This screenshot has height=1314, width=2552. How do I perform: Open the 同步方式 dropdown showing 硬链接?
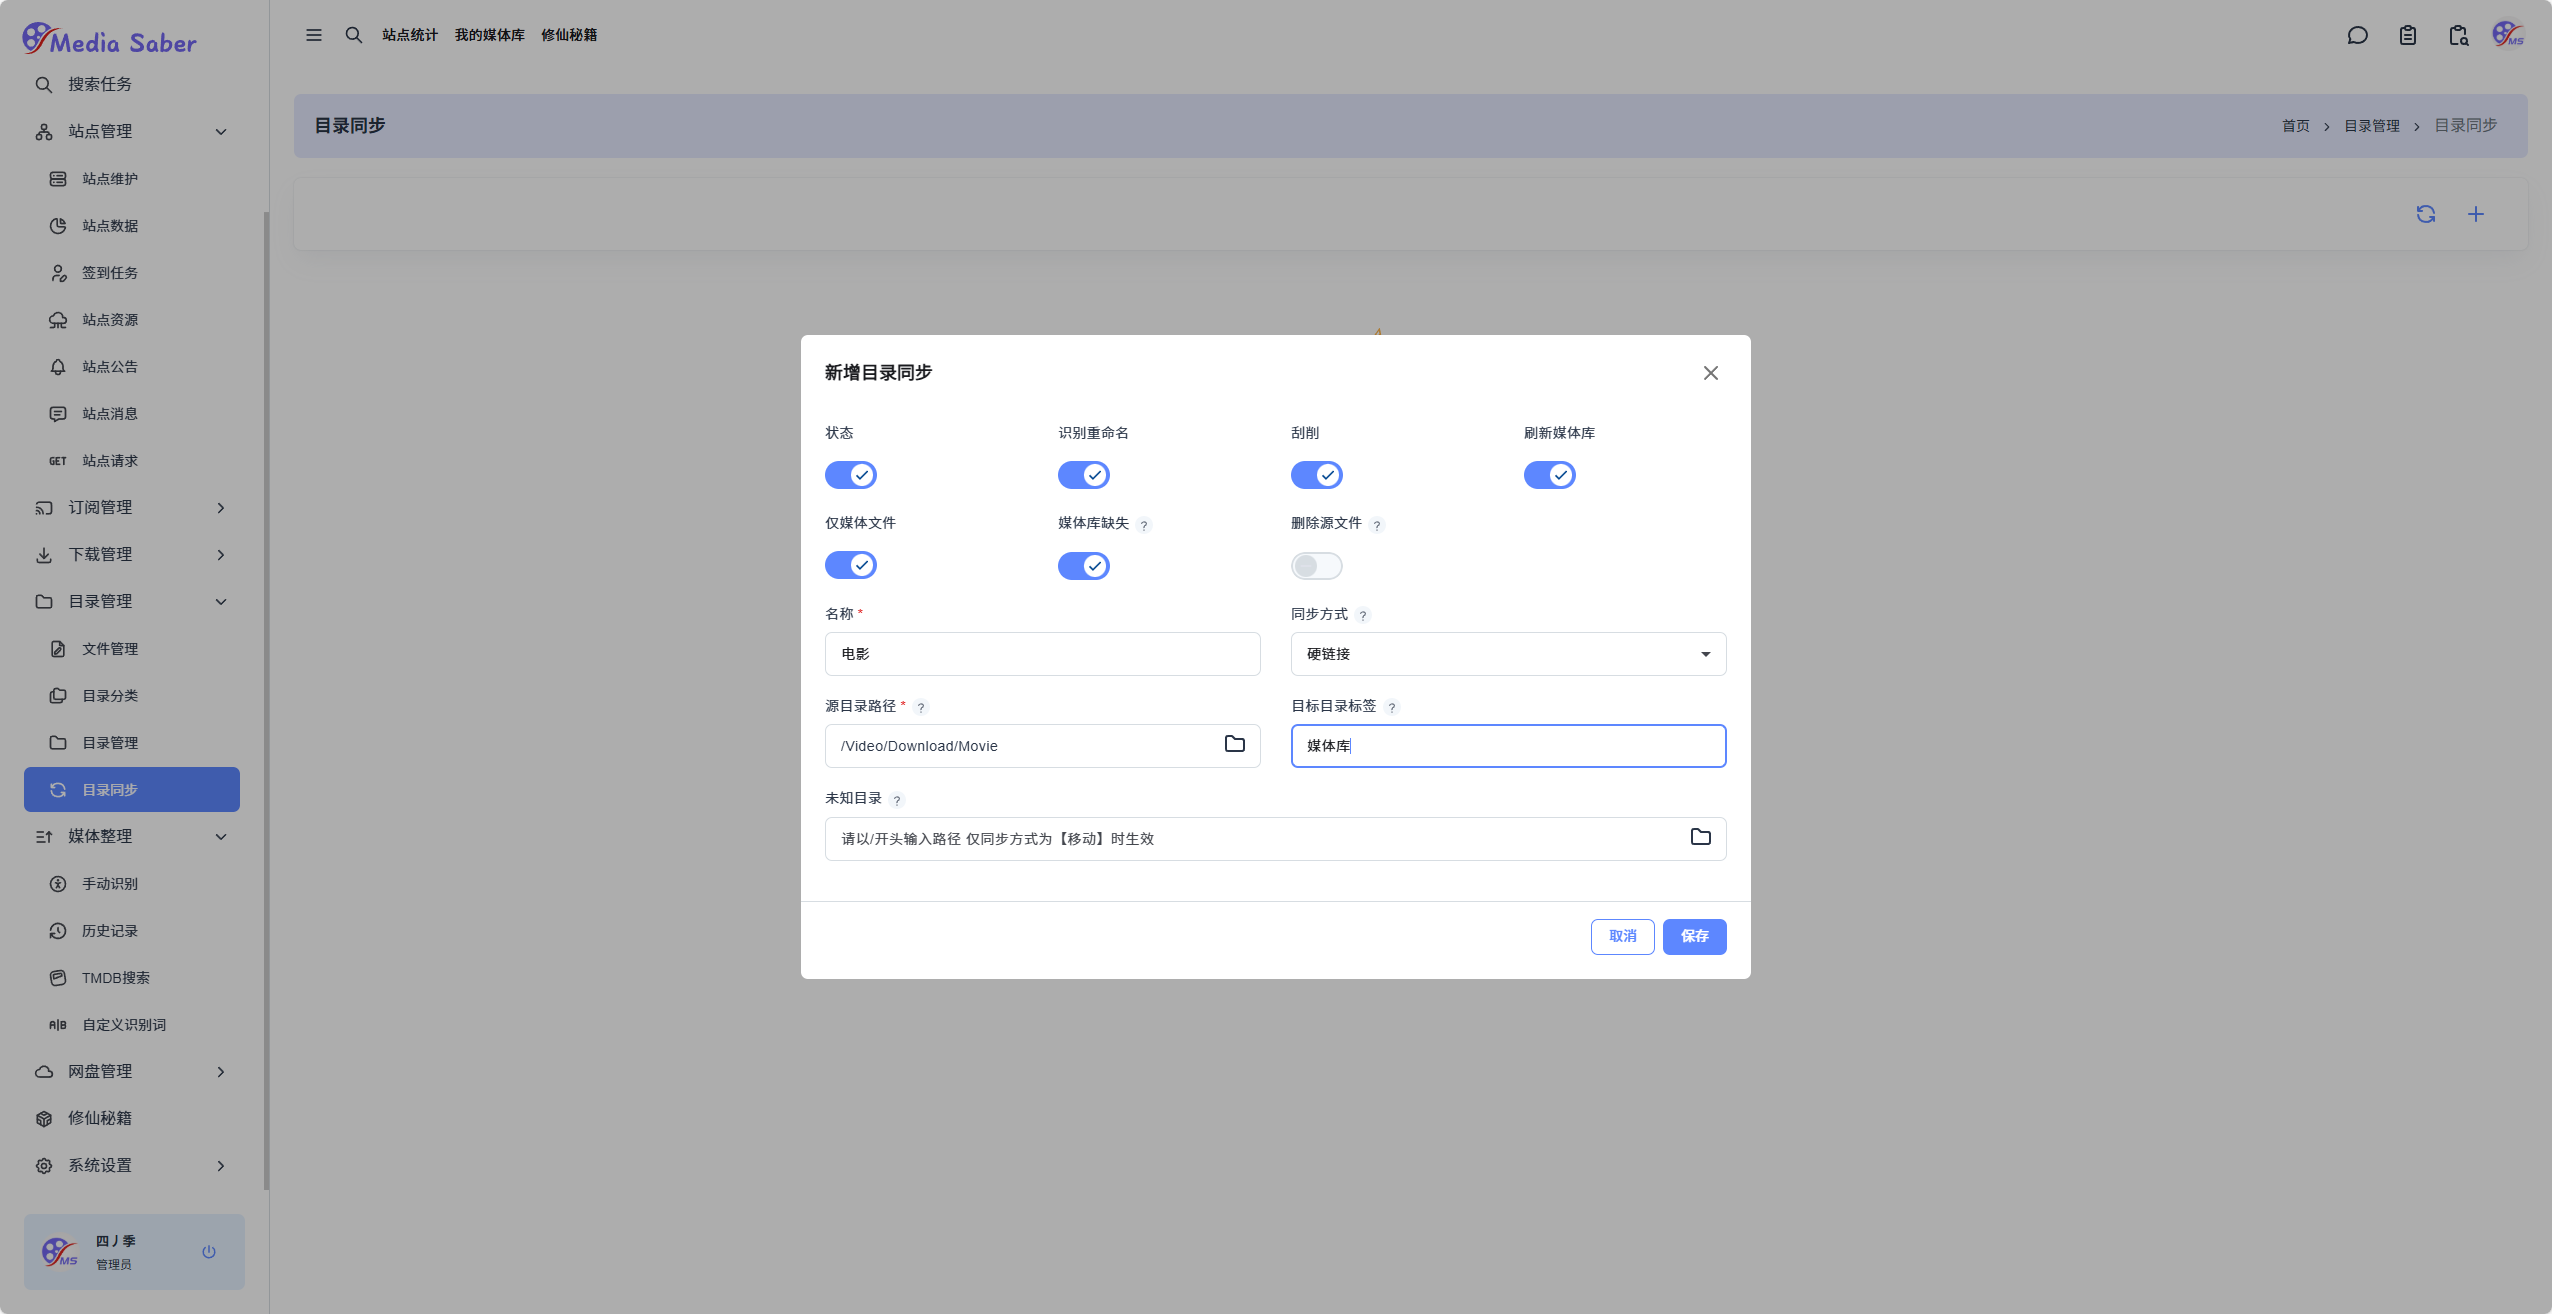1508,654
